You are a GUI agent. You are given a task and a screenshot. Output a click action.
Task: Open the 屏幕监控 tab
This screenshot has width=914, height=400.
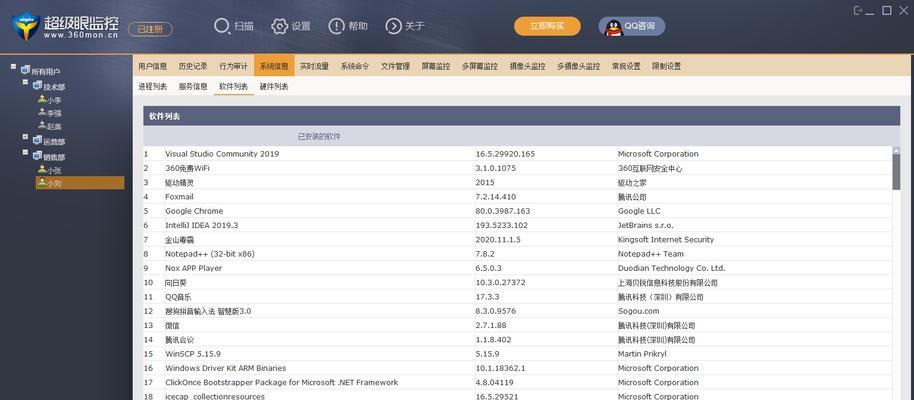[436, 66]
